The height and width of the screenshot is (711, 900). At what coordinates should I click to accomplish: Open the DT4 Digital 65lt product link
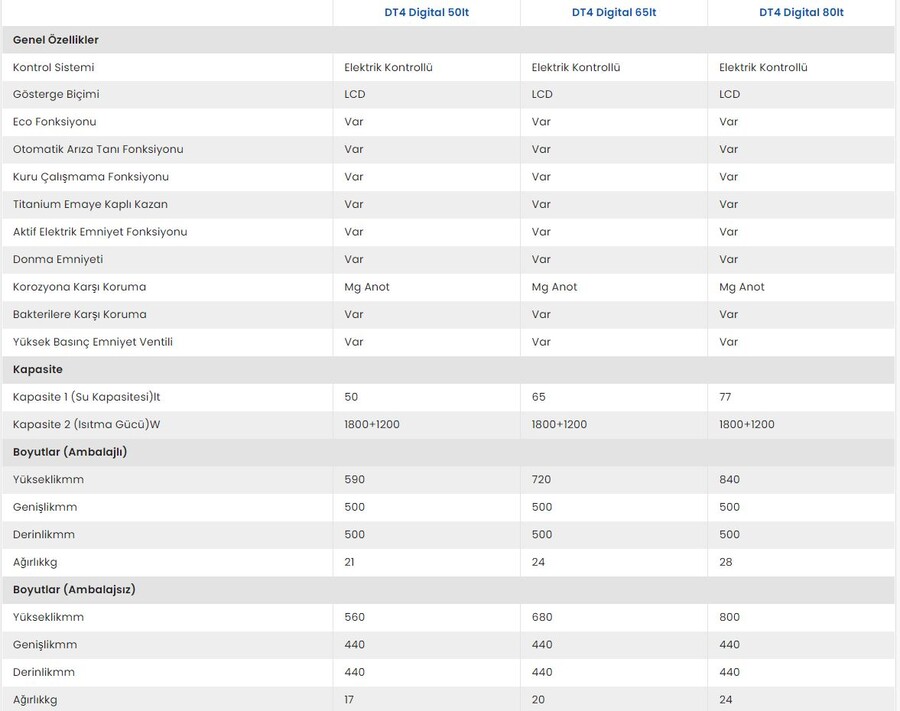[614, 12]
